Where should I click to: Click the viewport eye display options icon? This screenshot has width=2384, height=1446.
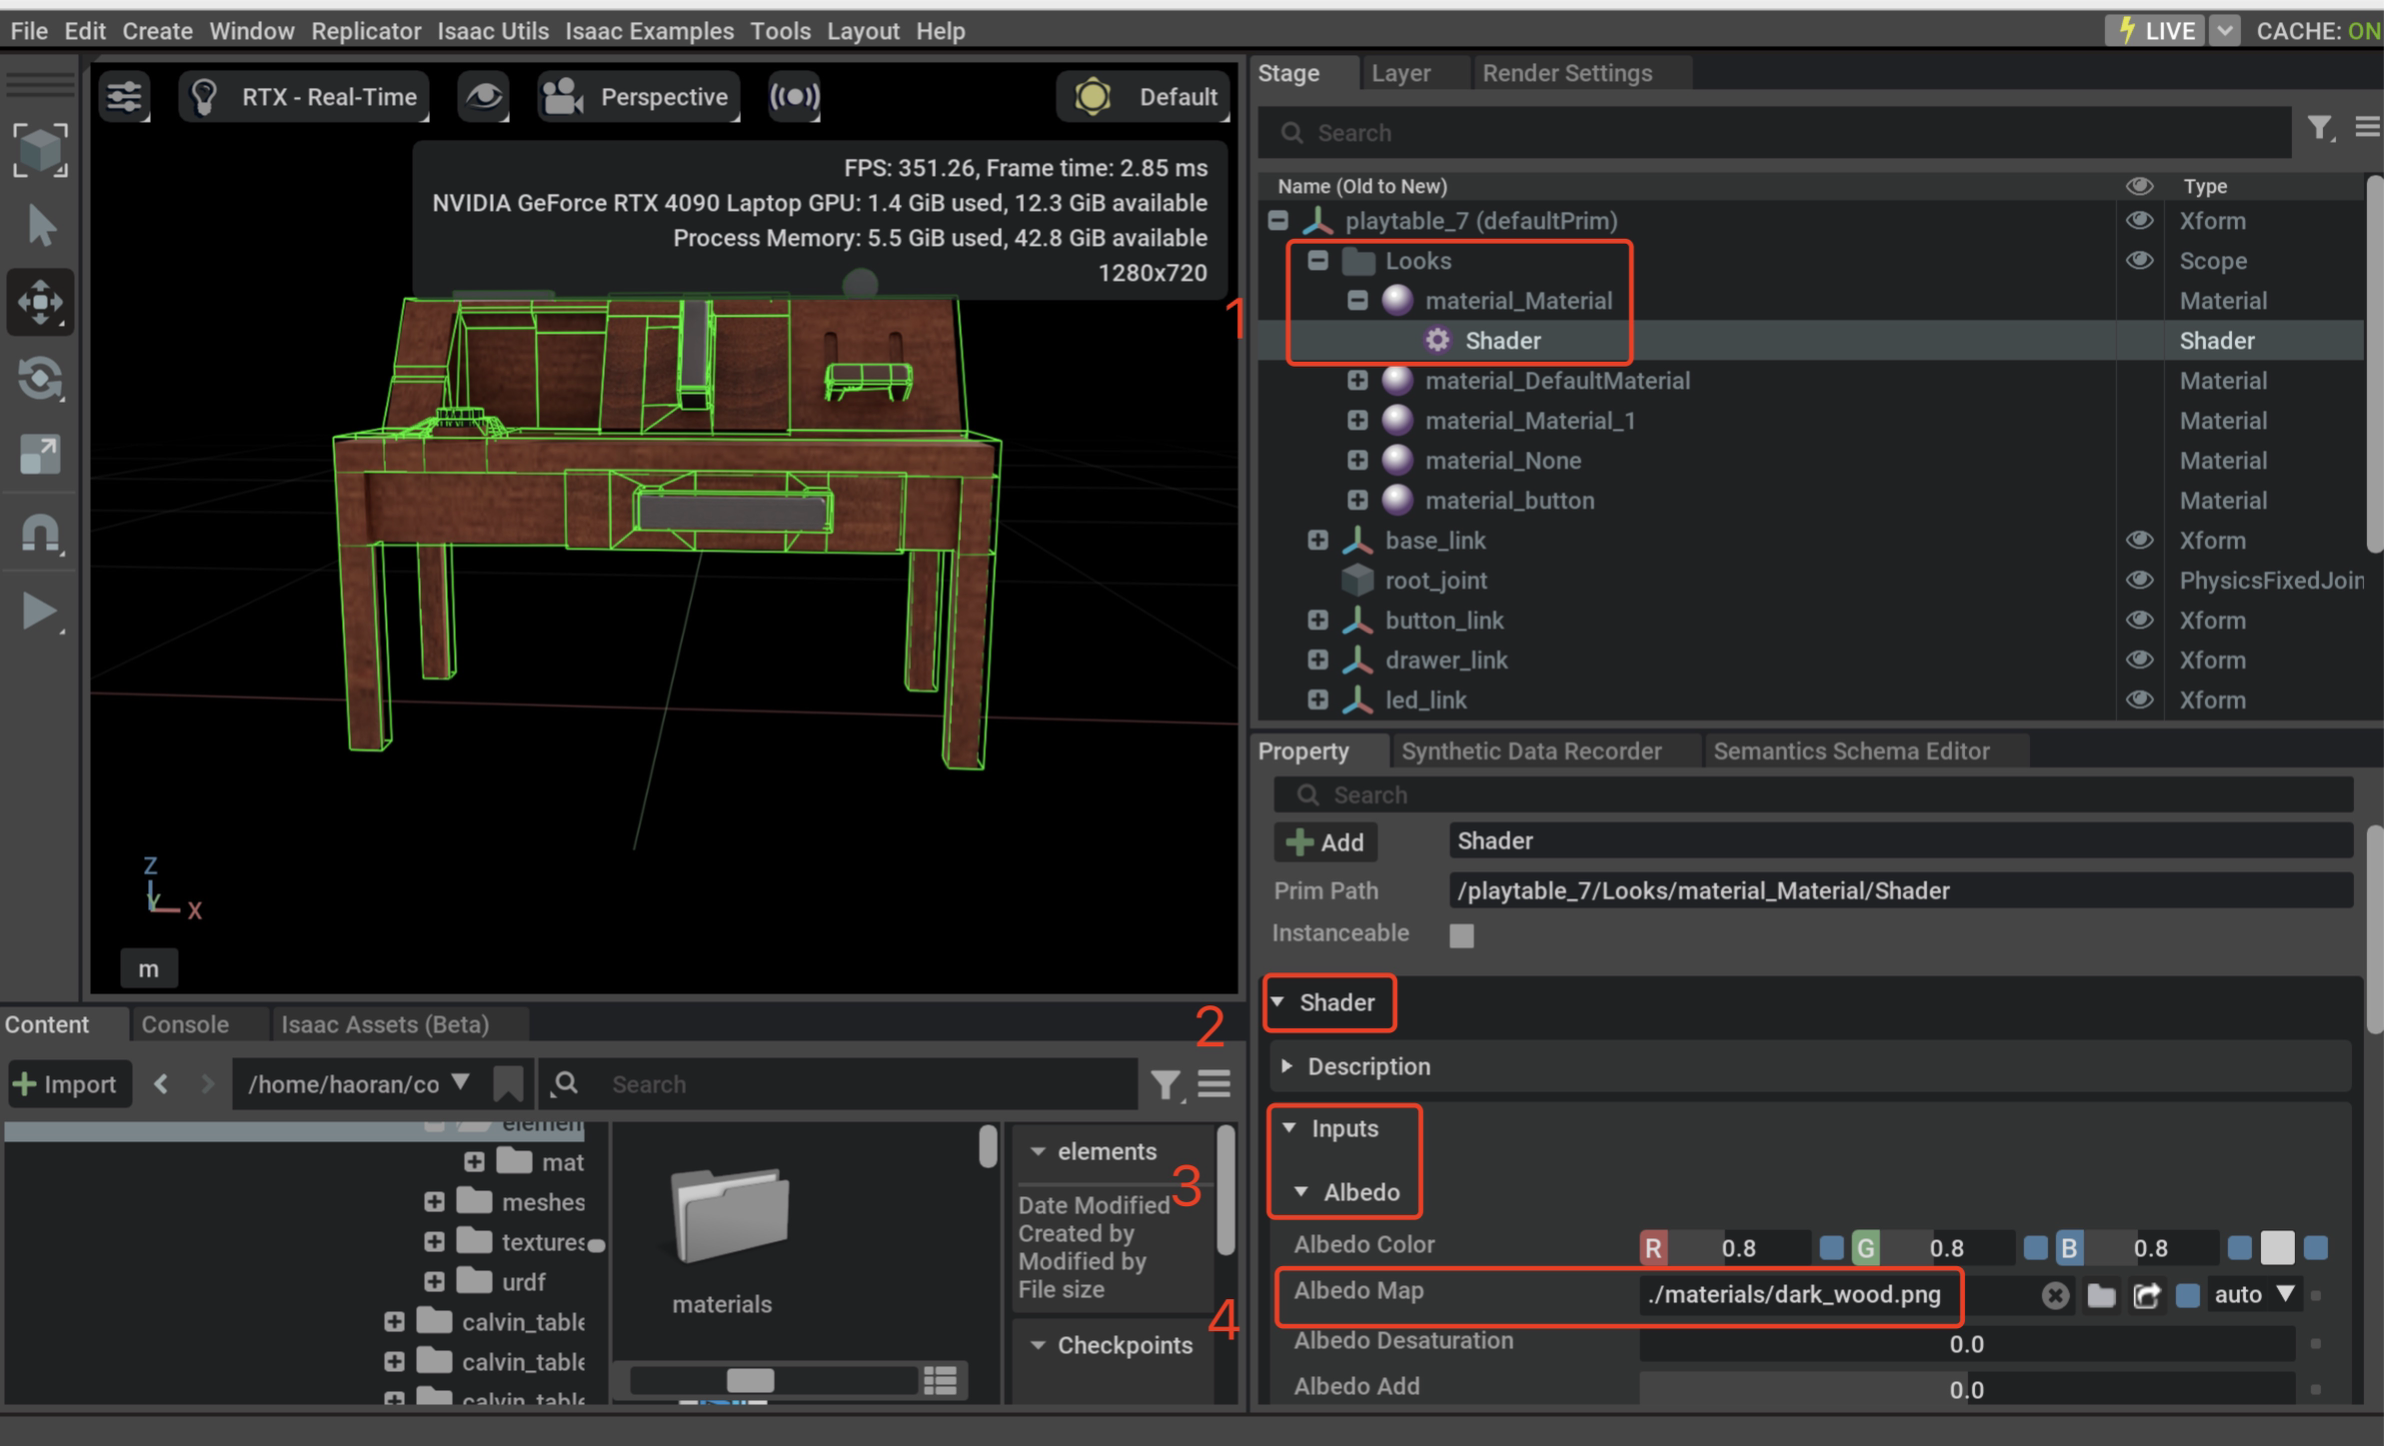(x=484, y=97)
